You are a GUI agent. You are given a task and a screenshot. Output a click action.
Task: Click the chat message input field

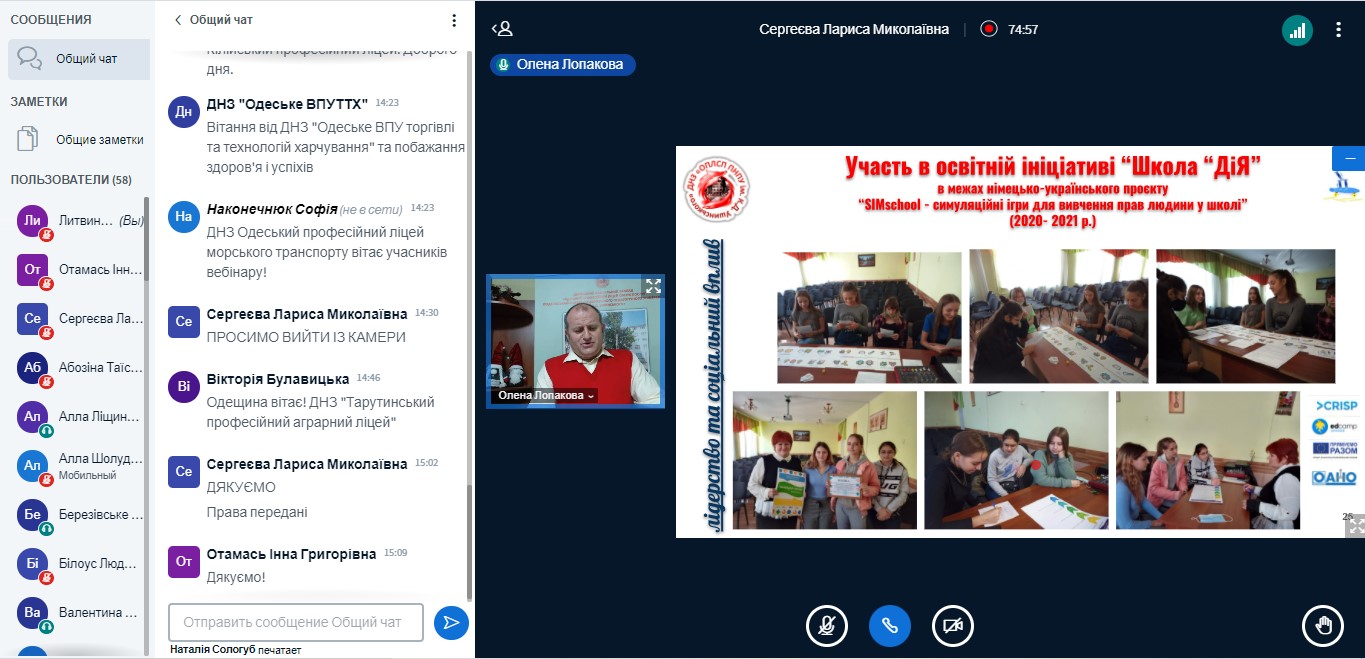tap(296, 622)
